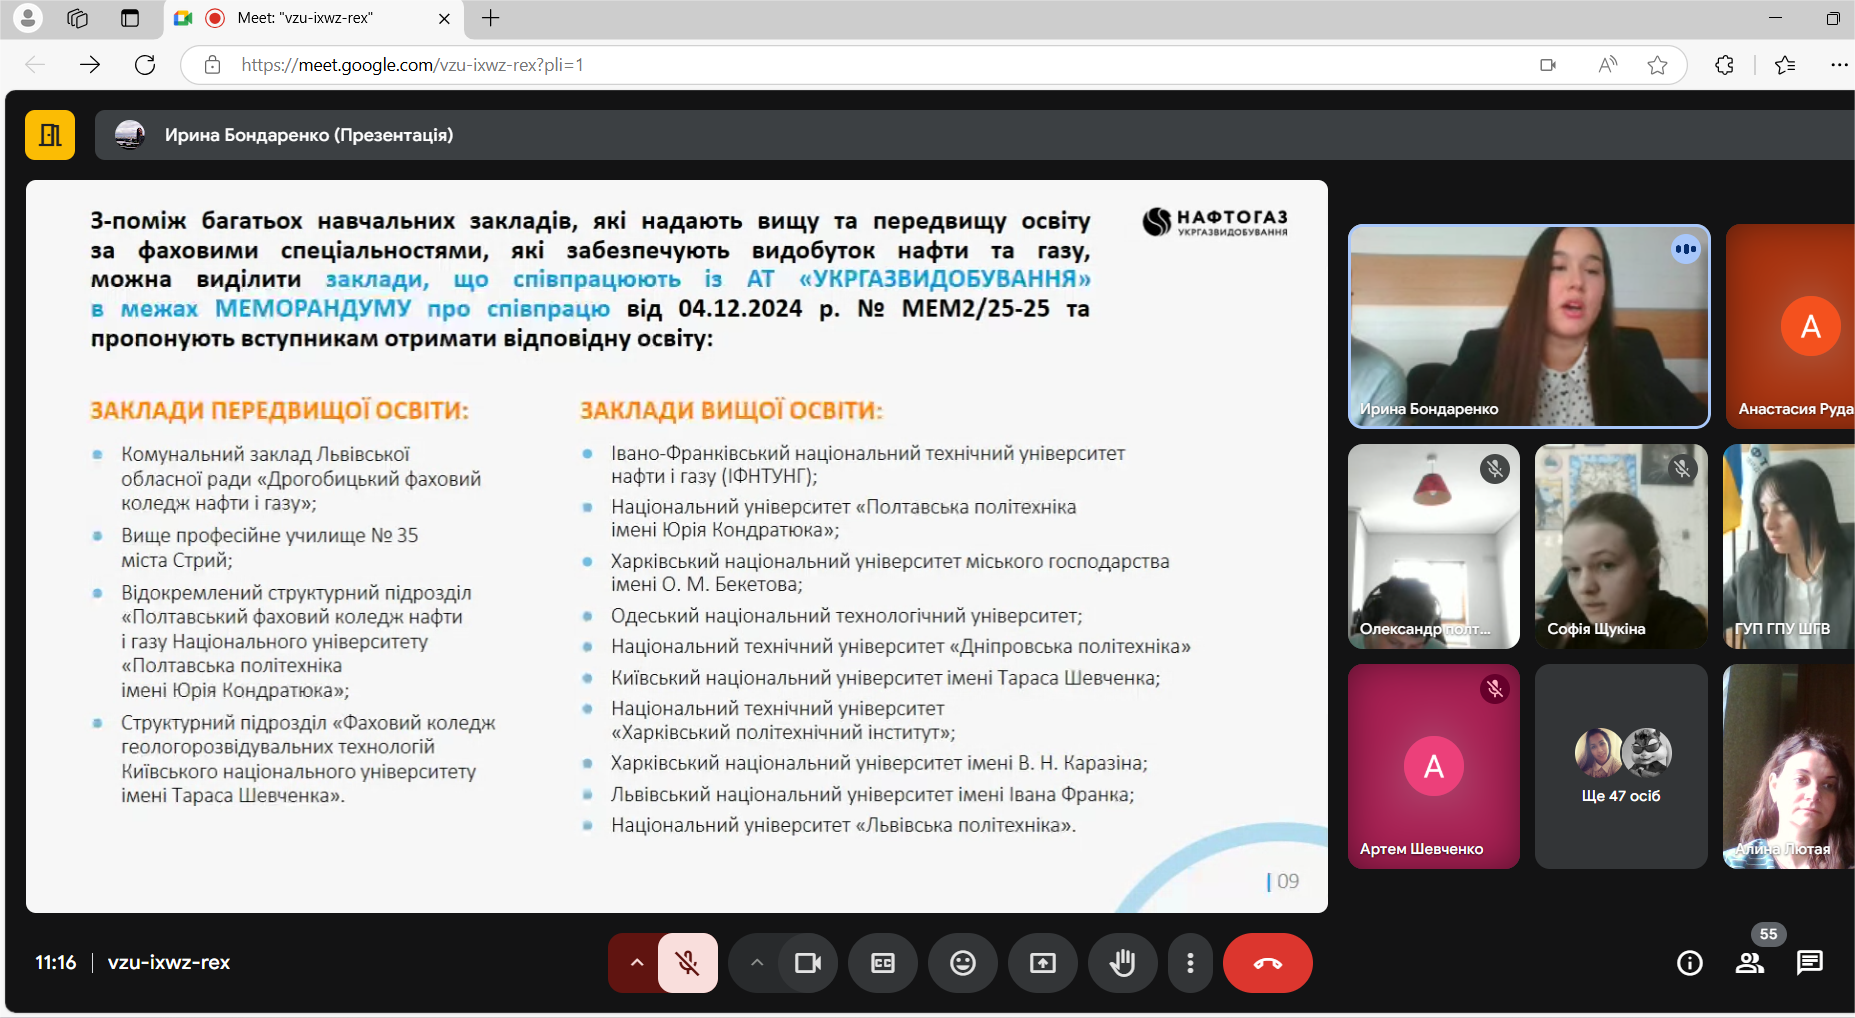Image resolution: width=1855 pixels, height=1018 pixels.
Task: Click muted mic icon on Артем Шевченко tile
Action: (1495, 689)
